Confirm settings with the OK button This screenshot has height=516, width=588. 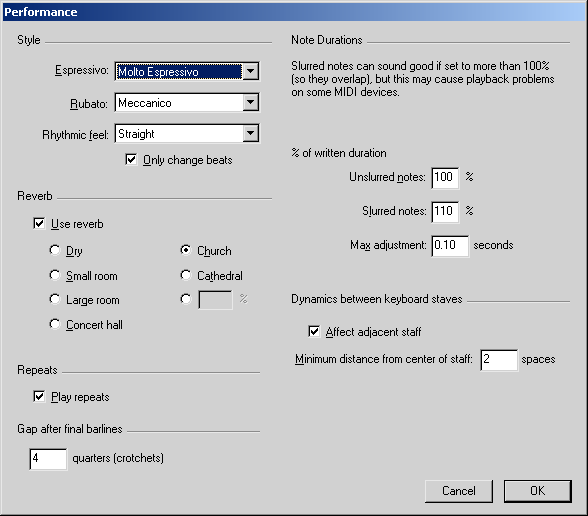tap(538, 491)
